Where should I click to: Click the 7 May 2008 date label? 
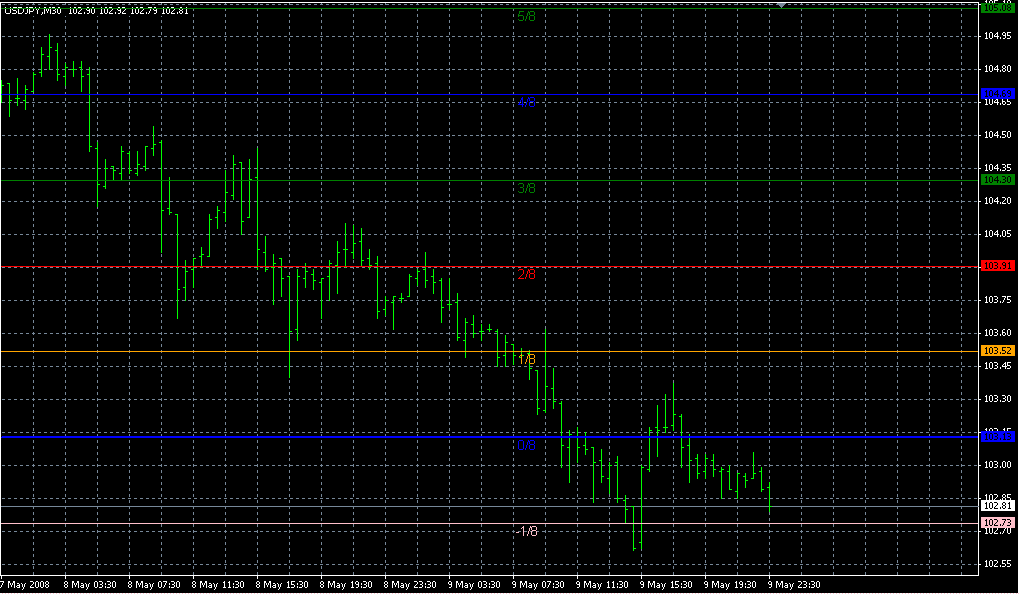coord(25,585)
